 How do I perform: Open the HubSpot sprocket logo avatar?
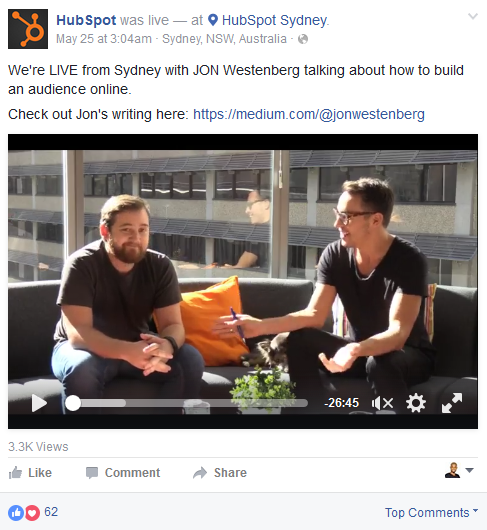tap(28, 29)
